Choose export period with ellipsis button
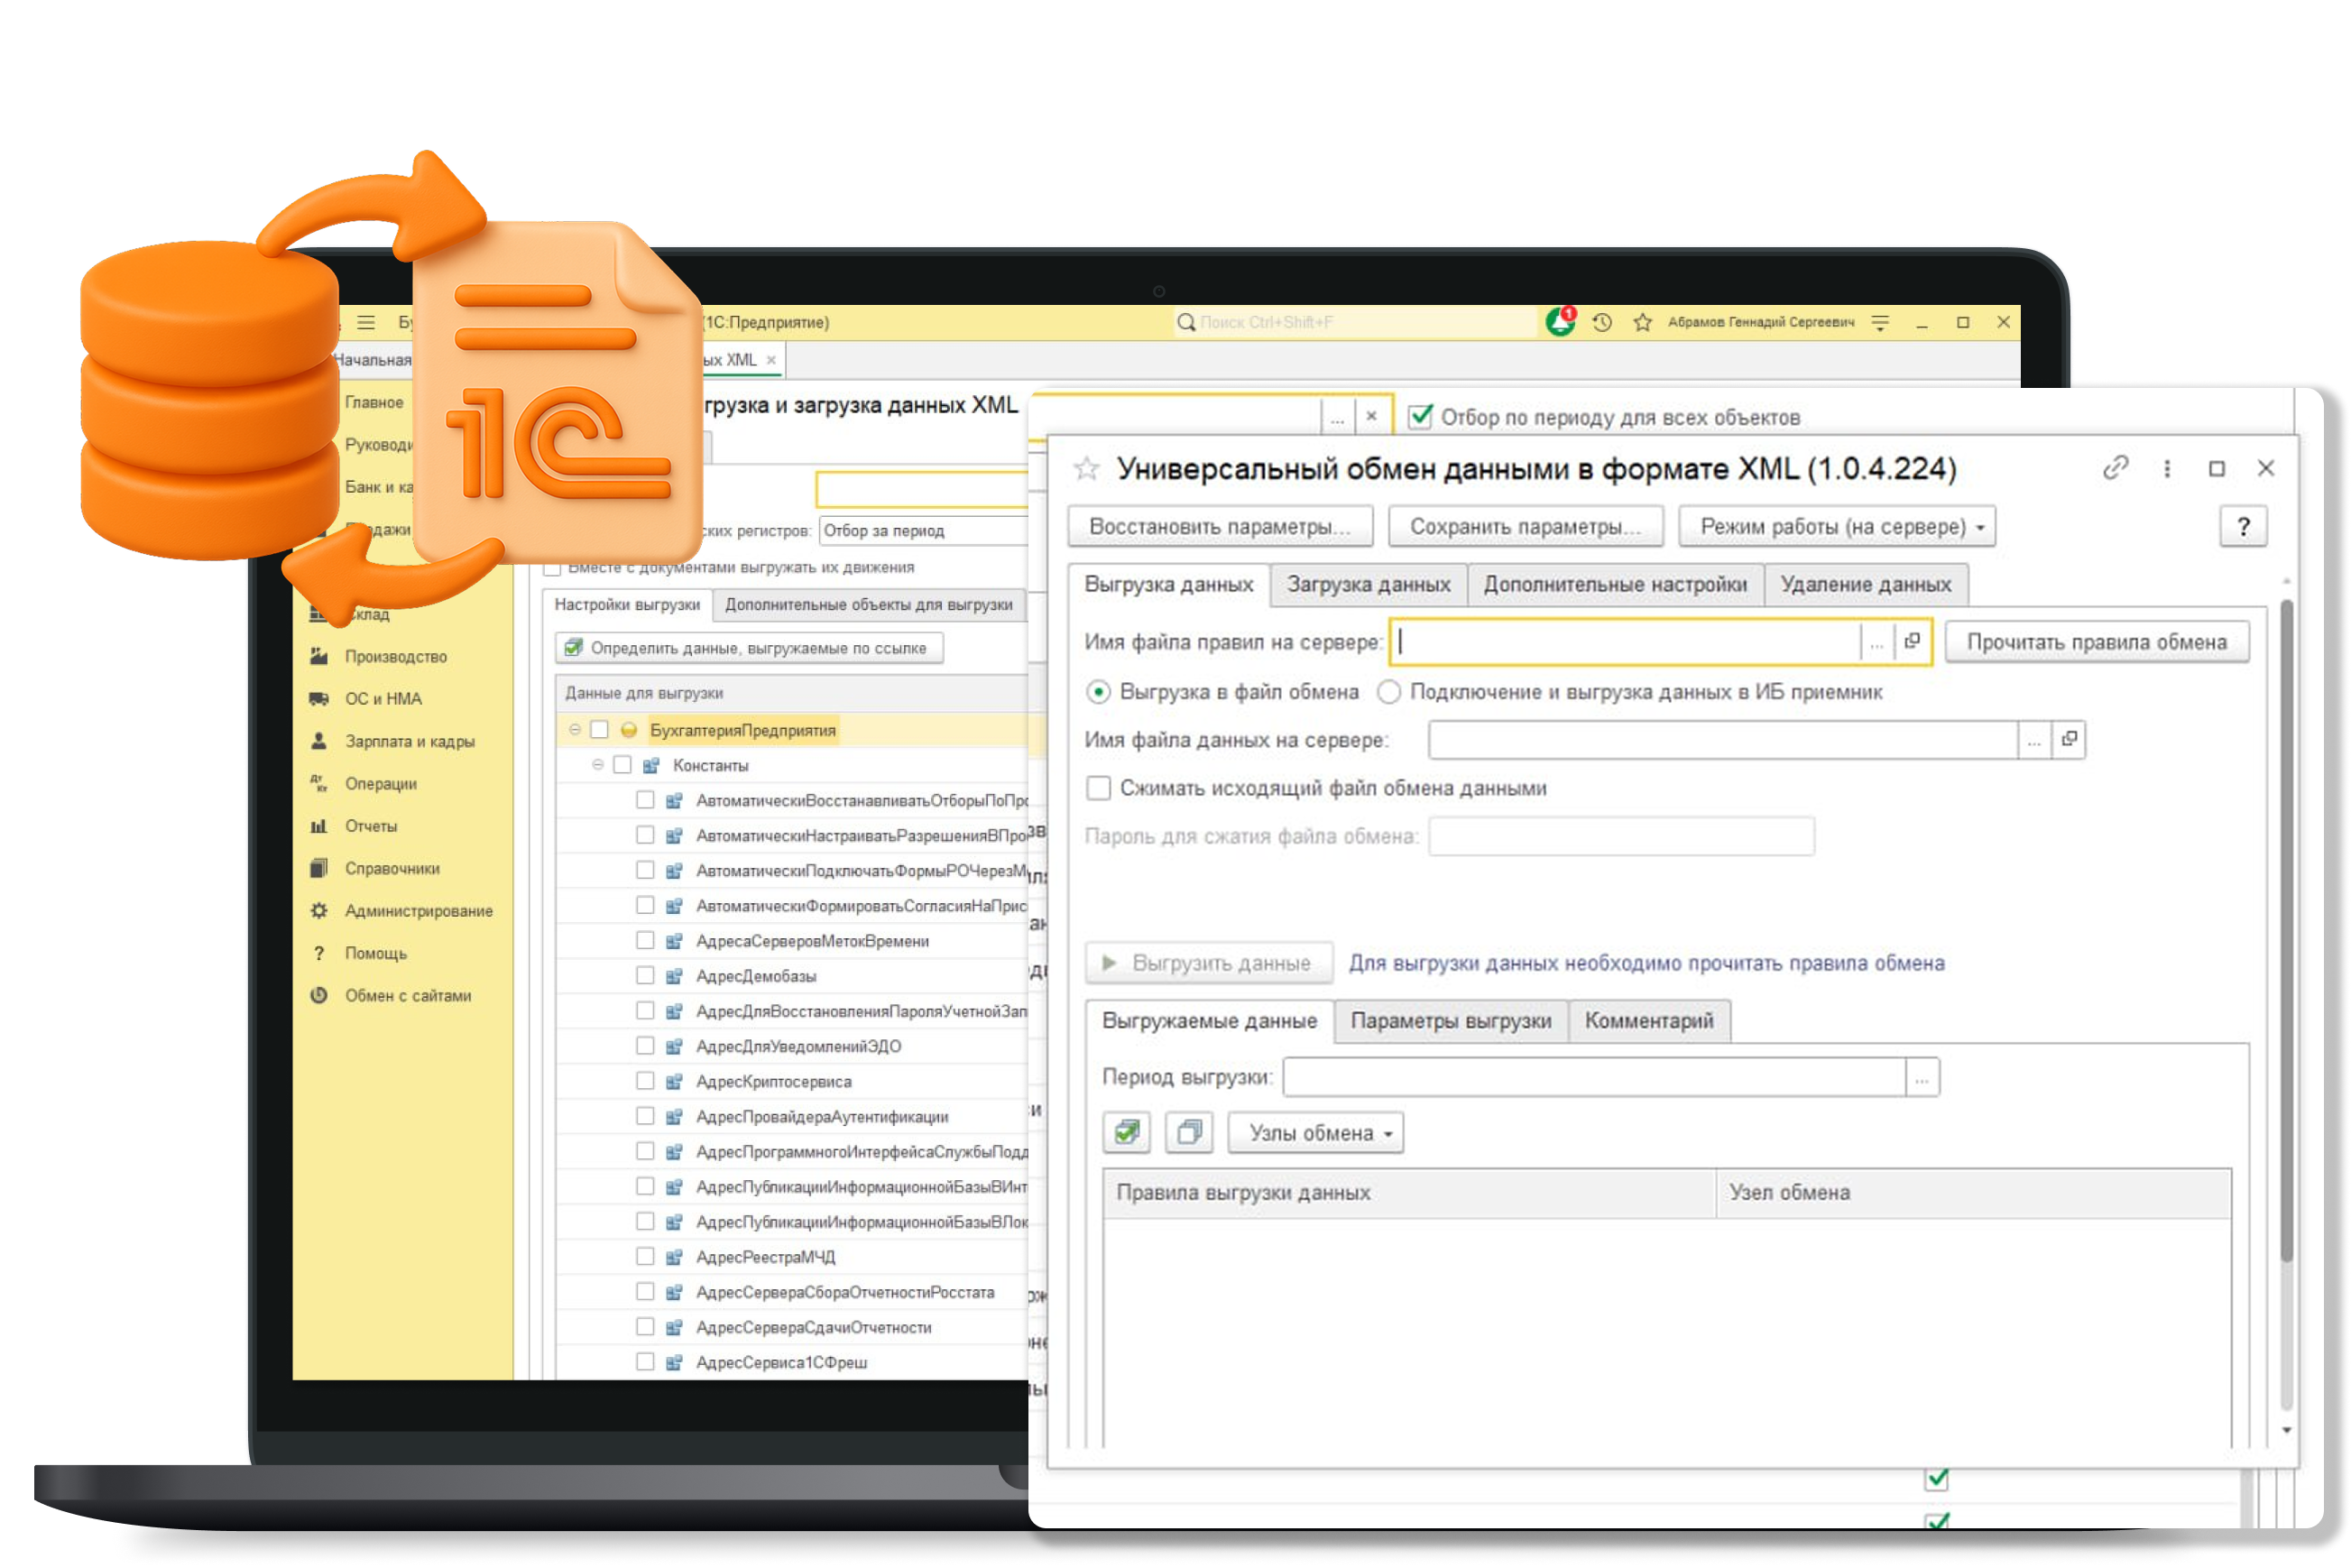Viewport: 2351px width, 1568px height. (1923, 1077)
